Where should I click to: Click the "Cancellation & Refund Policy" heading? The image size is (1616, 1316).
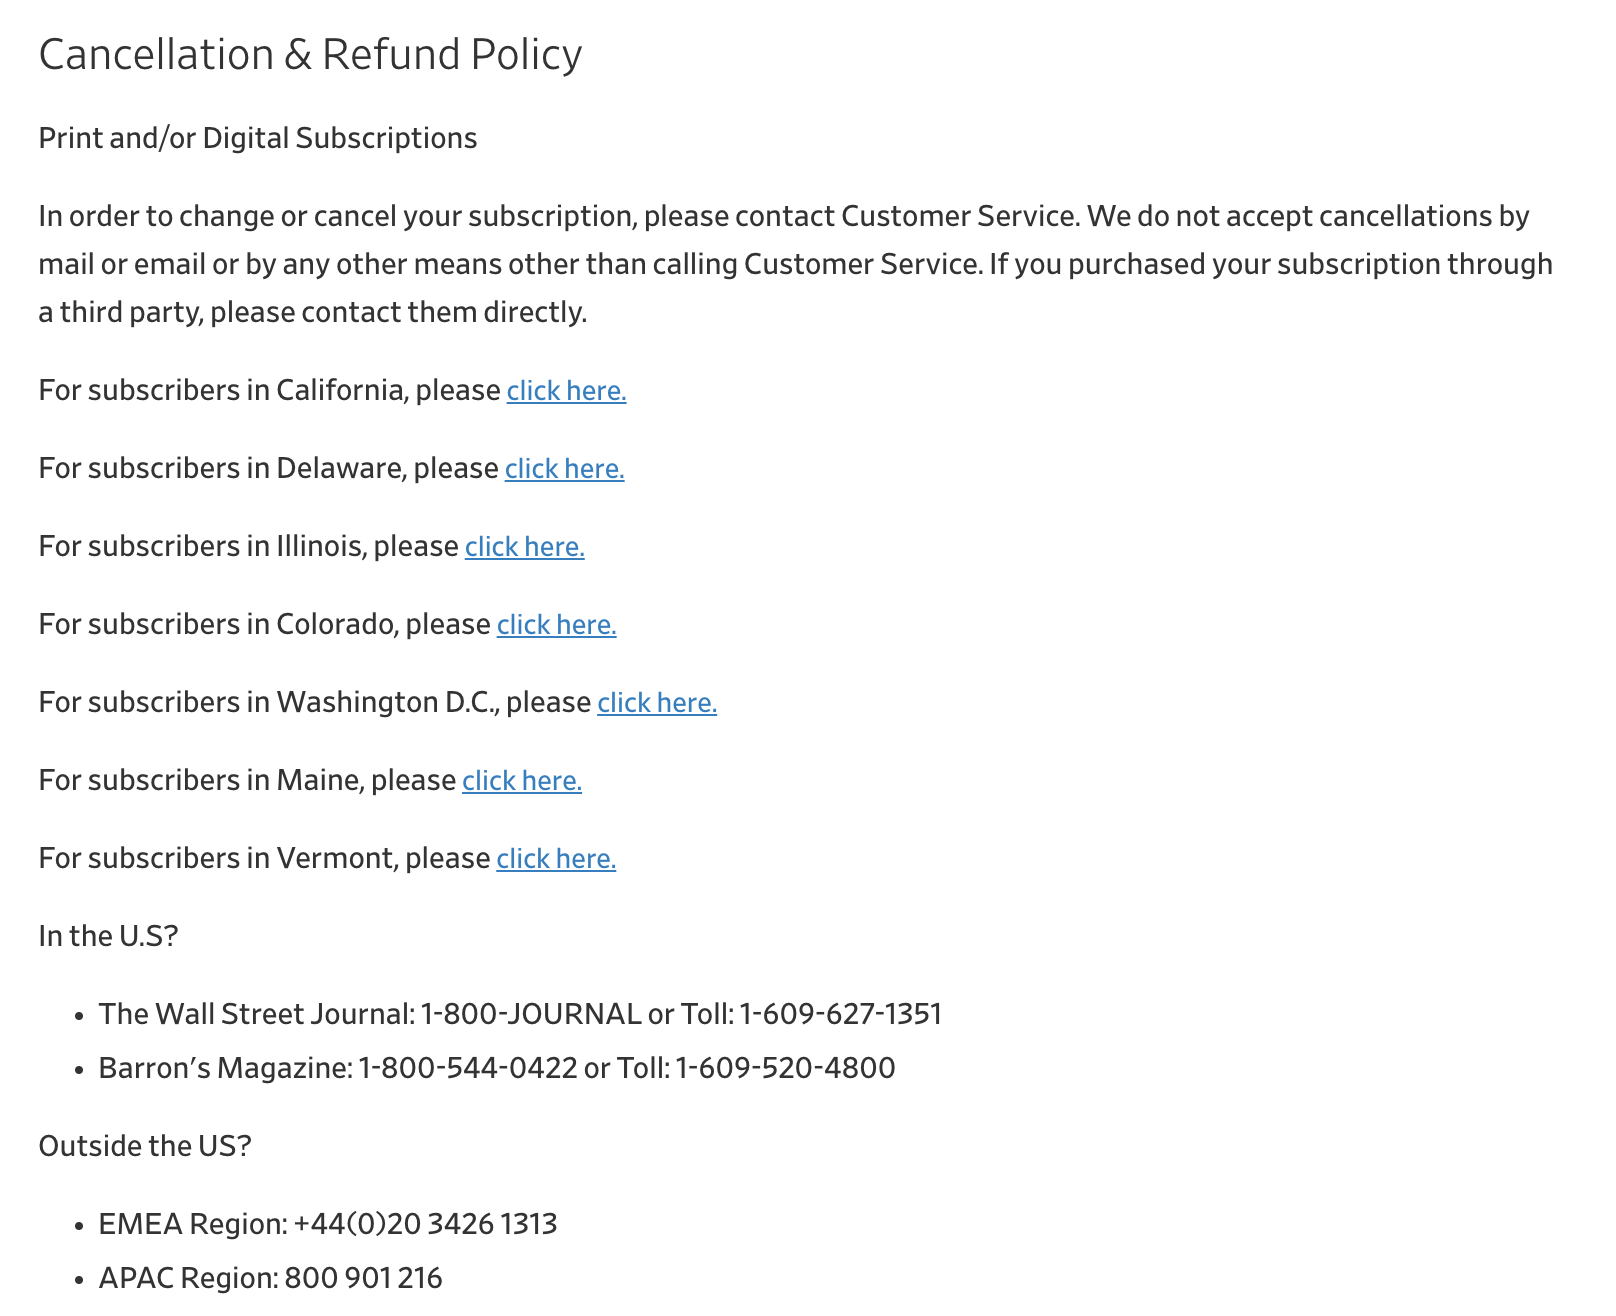tap(310, 54)
